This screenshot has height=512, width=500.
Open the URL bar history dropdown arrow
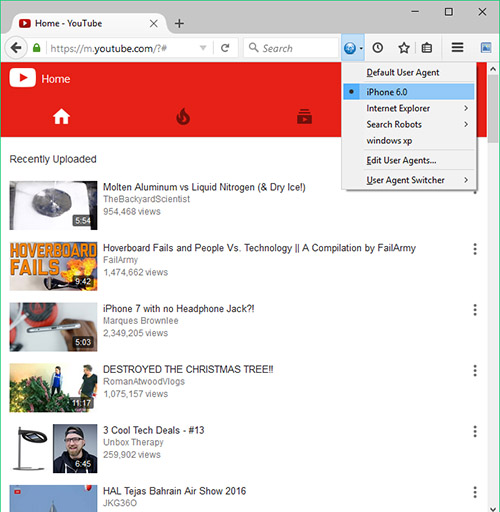point(203,48)
